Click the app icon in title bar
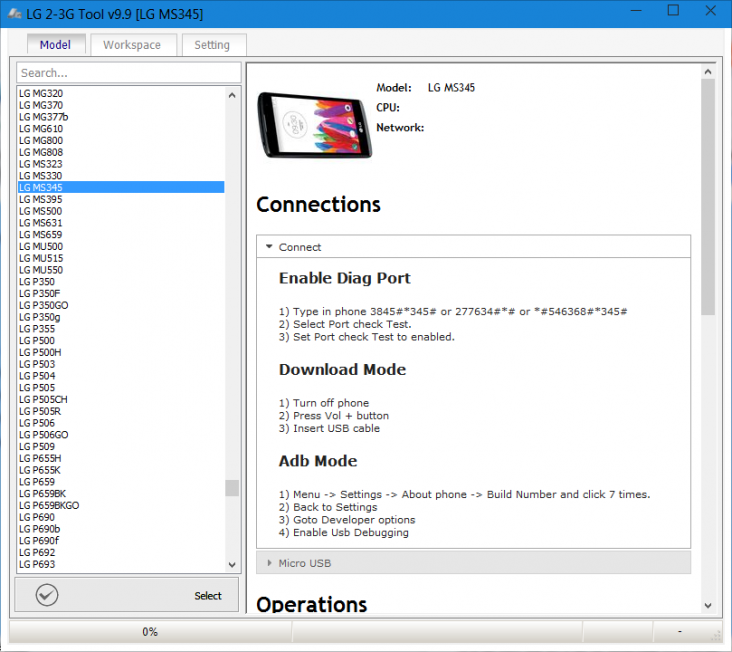The height and width of the screenshot is (652, 732). tap(14, 14)
